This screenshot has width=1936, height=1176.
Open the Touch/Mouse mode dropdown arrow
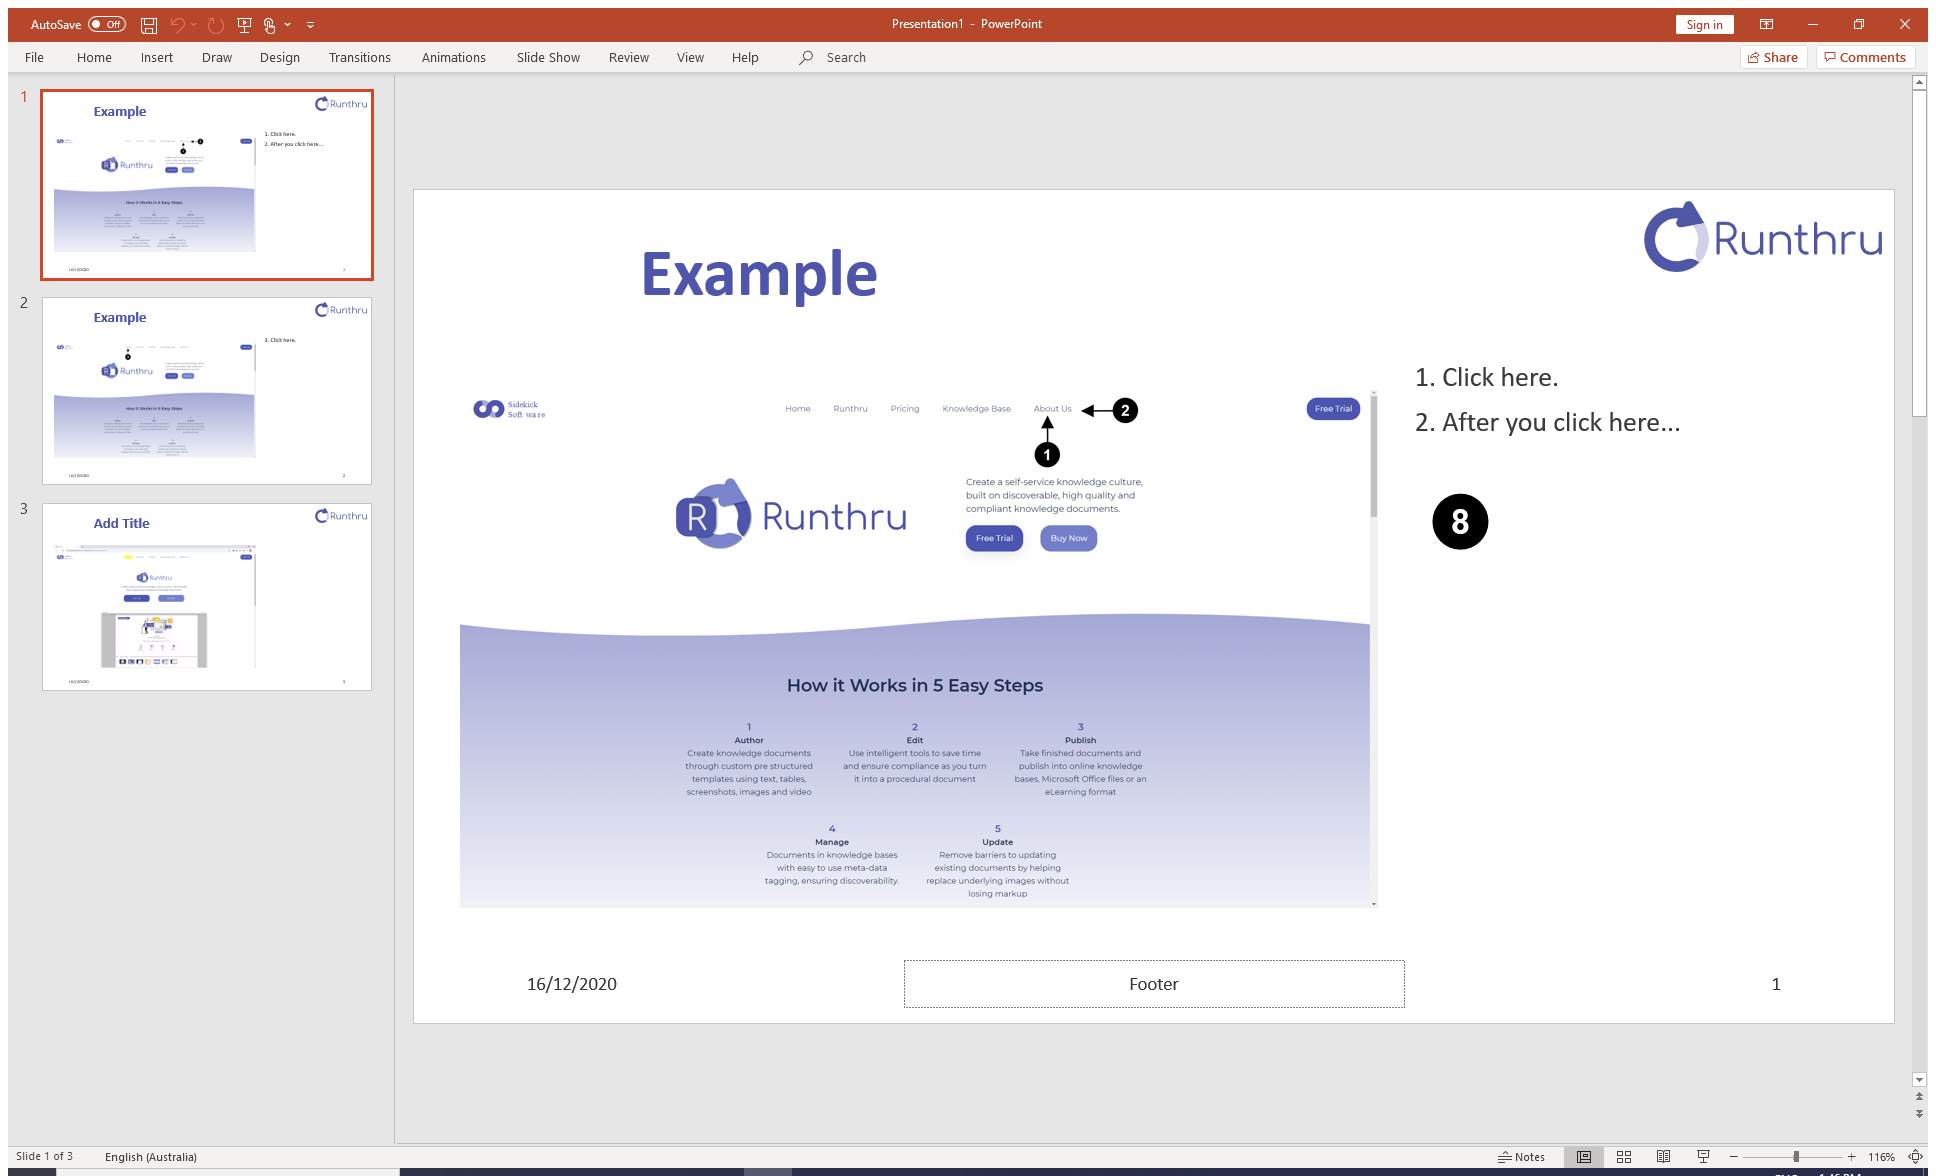[288, 25]
